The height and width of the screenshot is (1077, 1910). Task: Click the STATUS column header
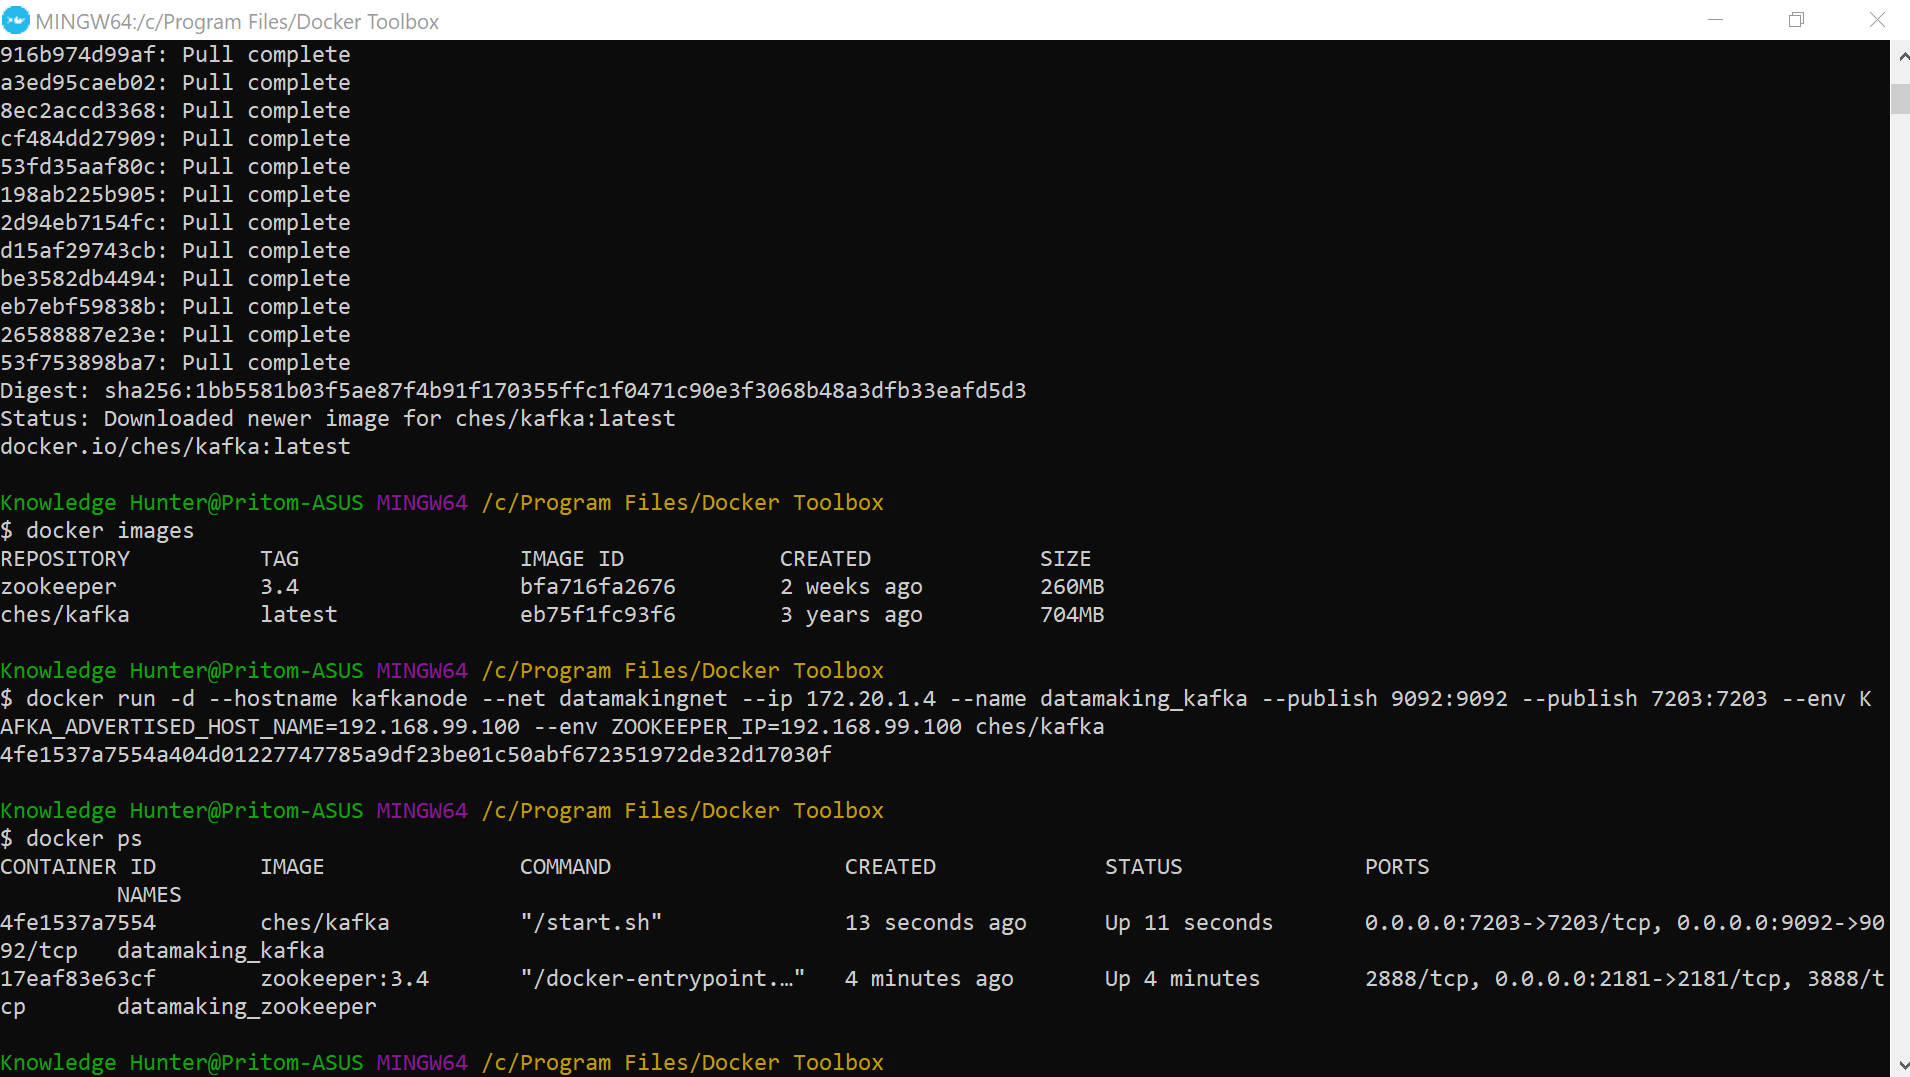1143,867
